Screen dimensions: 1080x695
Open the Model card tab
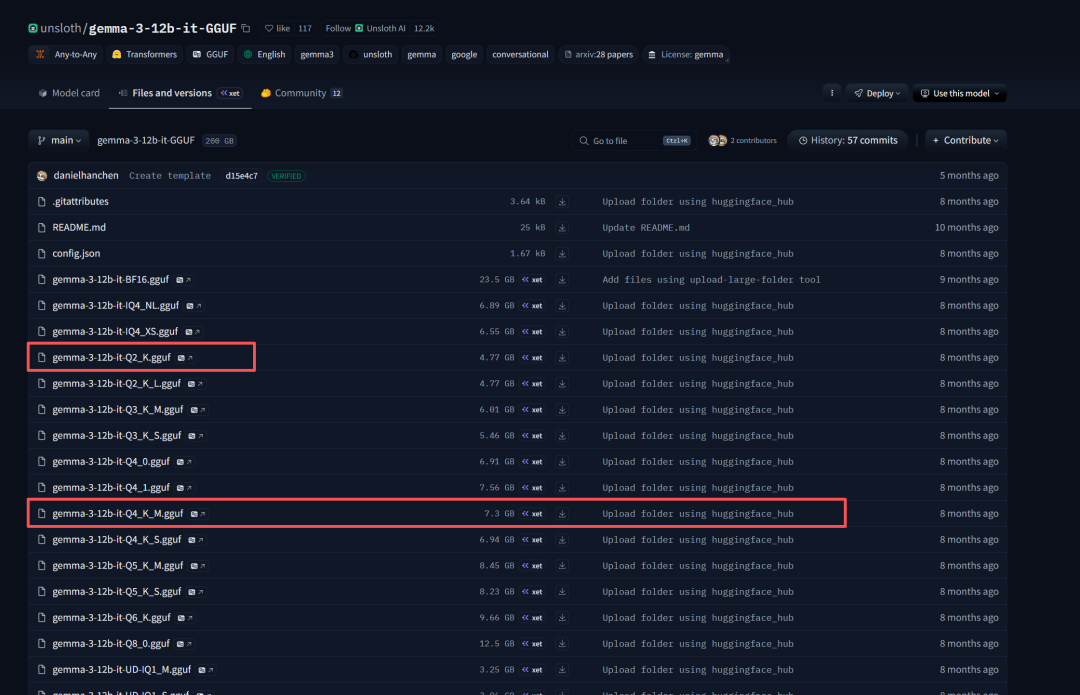click(69, 93)
